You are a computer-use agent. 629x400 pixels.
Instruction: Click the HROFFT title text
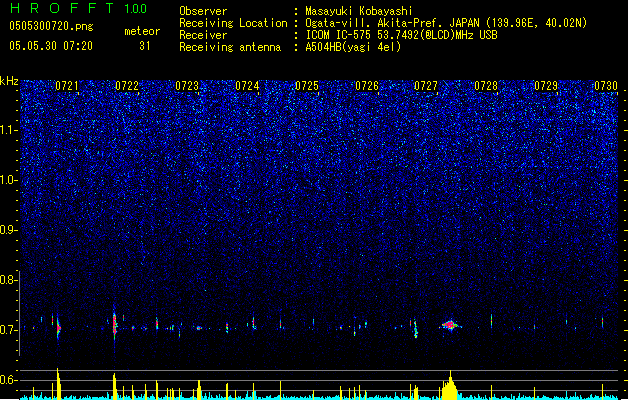(62, 8)
